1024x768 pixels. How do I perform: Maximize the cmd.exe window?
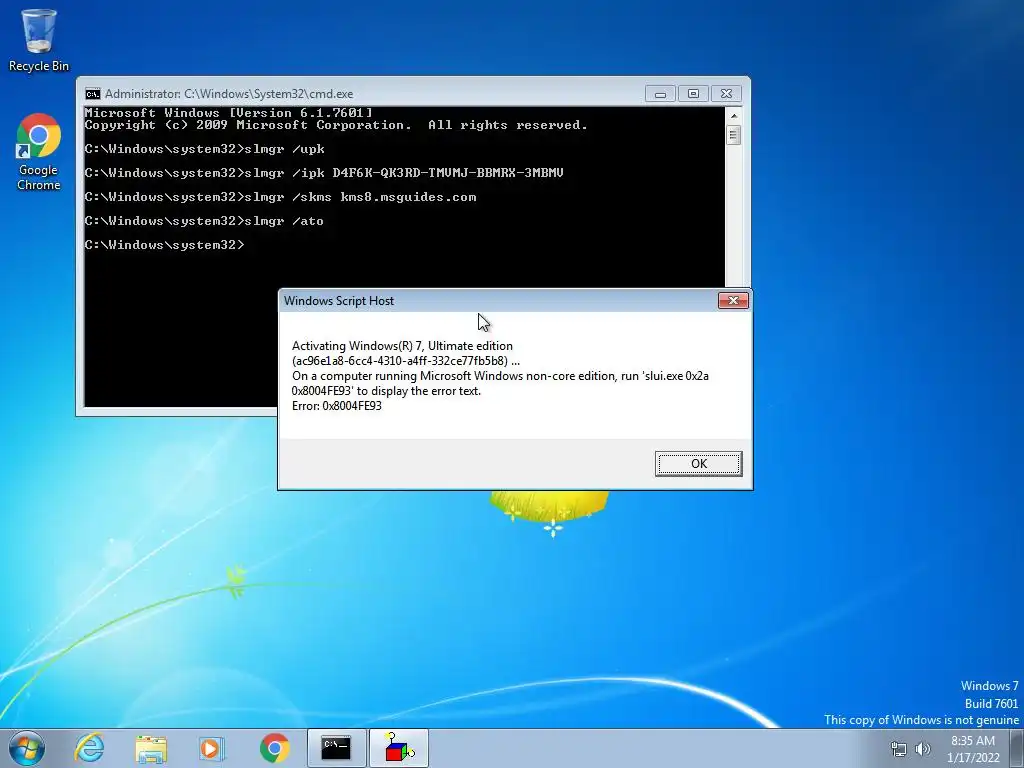point(693,94)
